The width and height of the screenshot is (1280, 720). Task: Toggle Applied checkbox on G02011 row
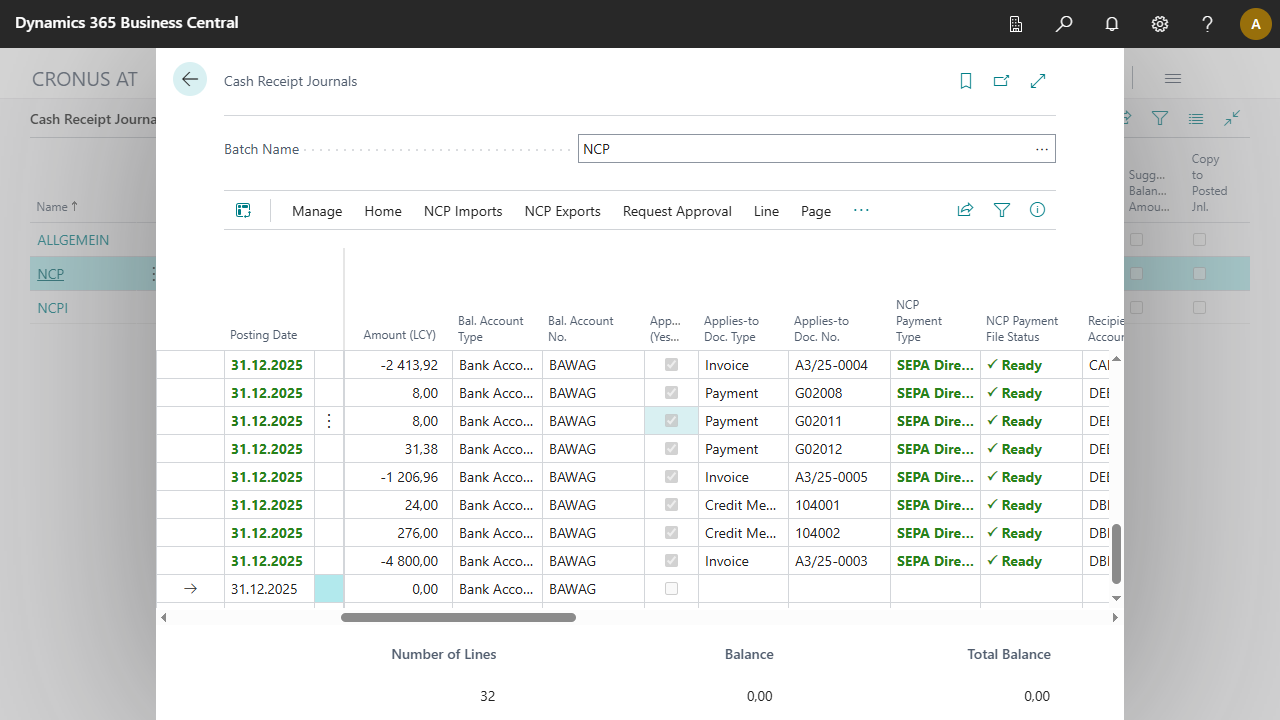[x=671, y=421]
